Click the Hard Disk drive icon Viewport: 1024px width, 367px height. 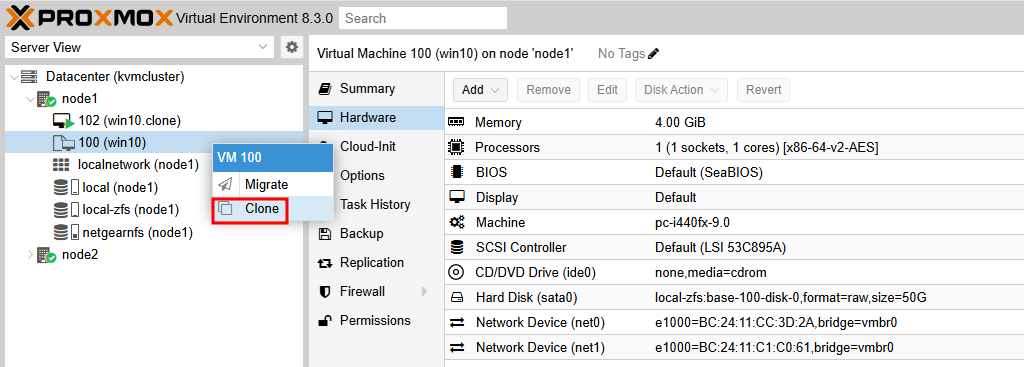pos(456,298)
